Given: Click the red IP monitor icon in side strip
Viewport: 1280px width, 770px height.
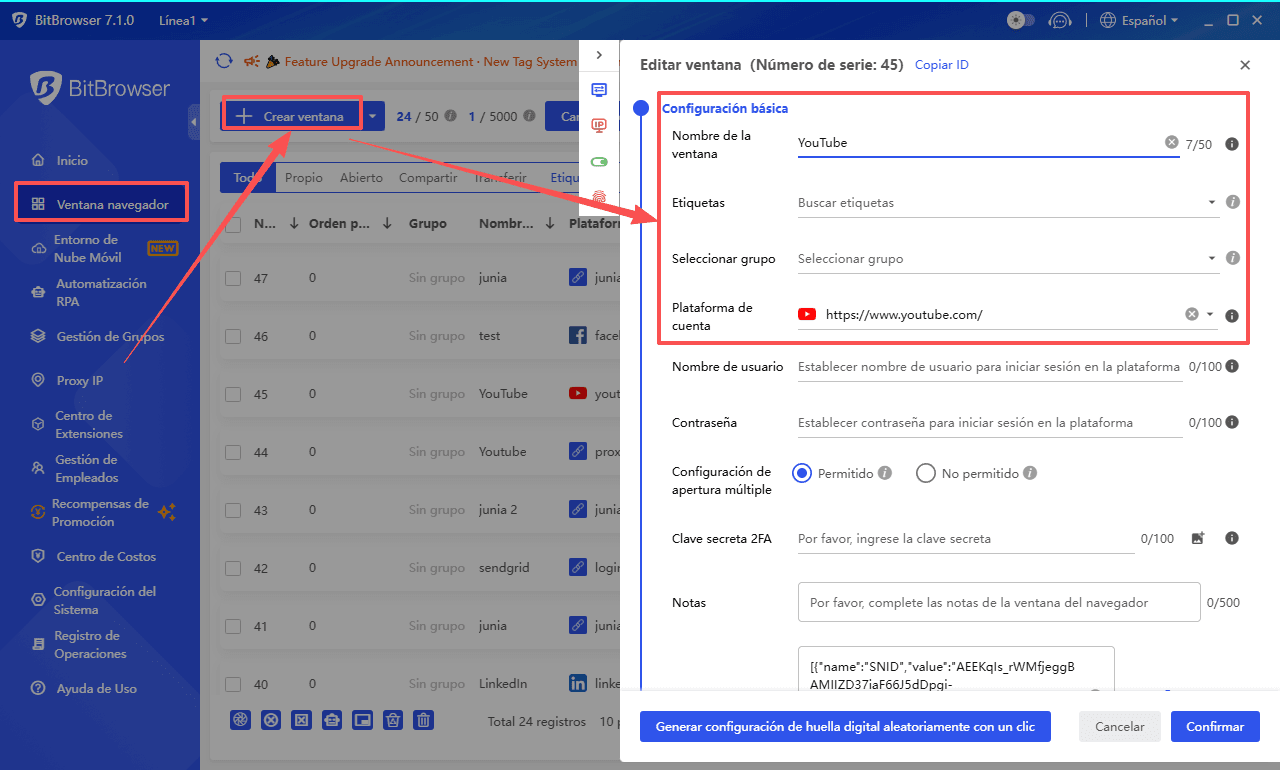Looking at the screenshot, I should 599,125.
